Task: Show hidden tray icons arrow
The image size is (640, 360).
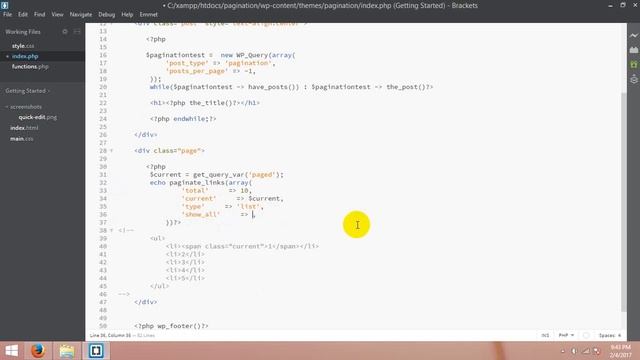Action: coord(563,351)
